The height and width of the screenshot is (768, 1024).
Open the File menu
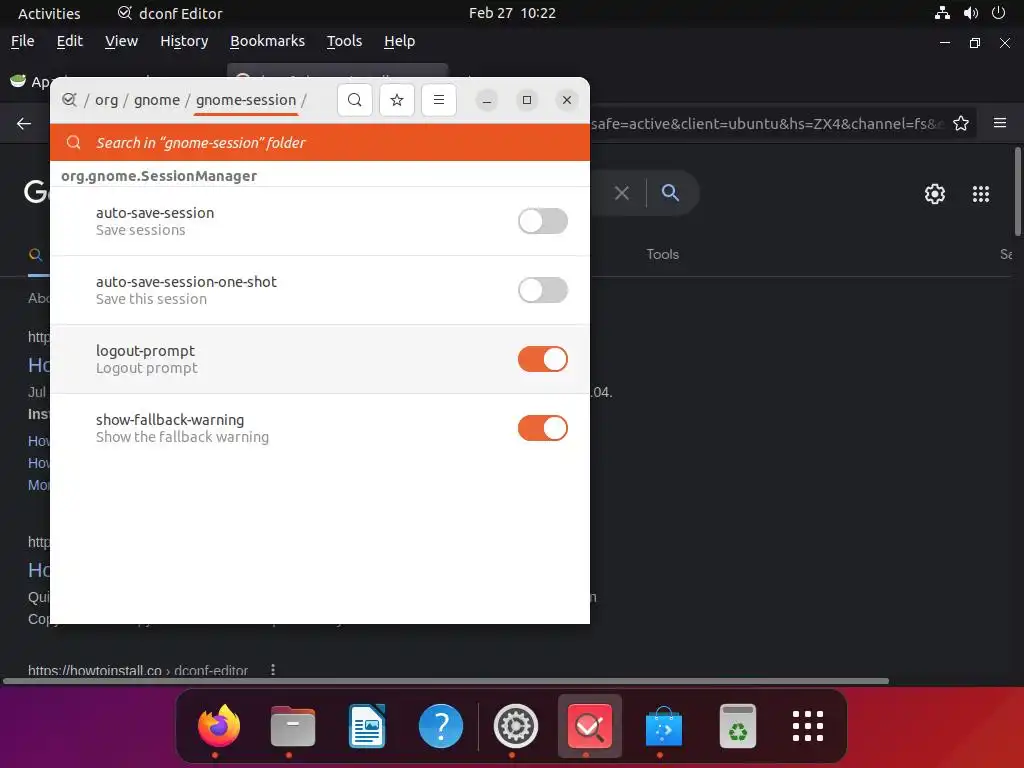(23, 41)
